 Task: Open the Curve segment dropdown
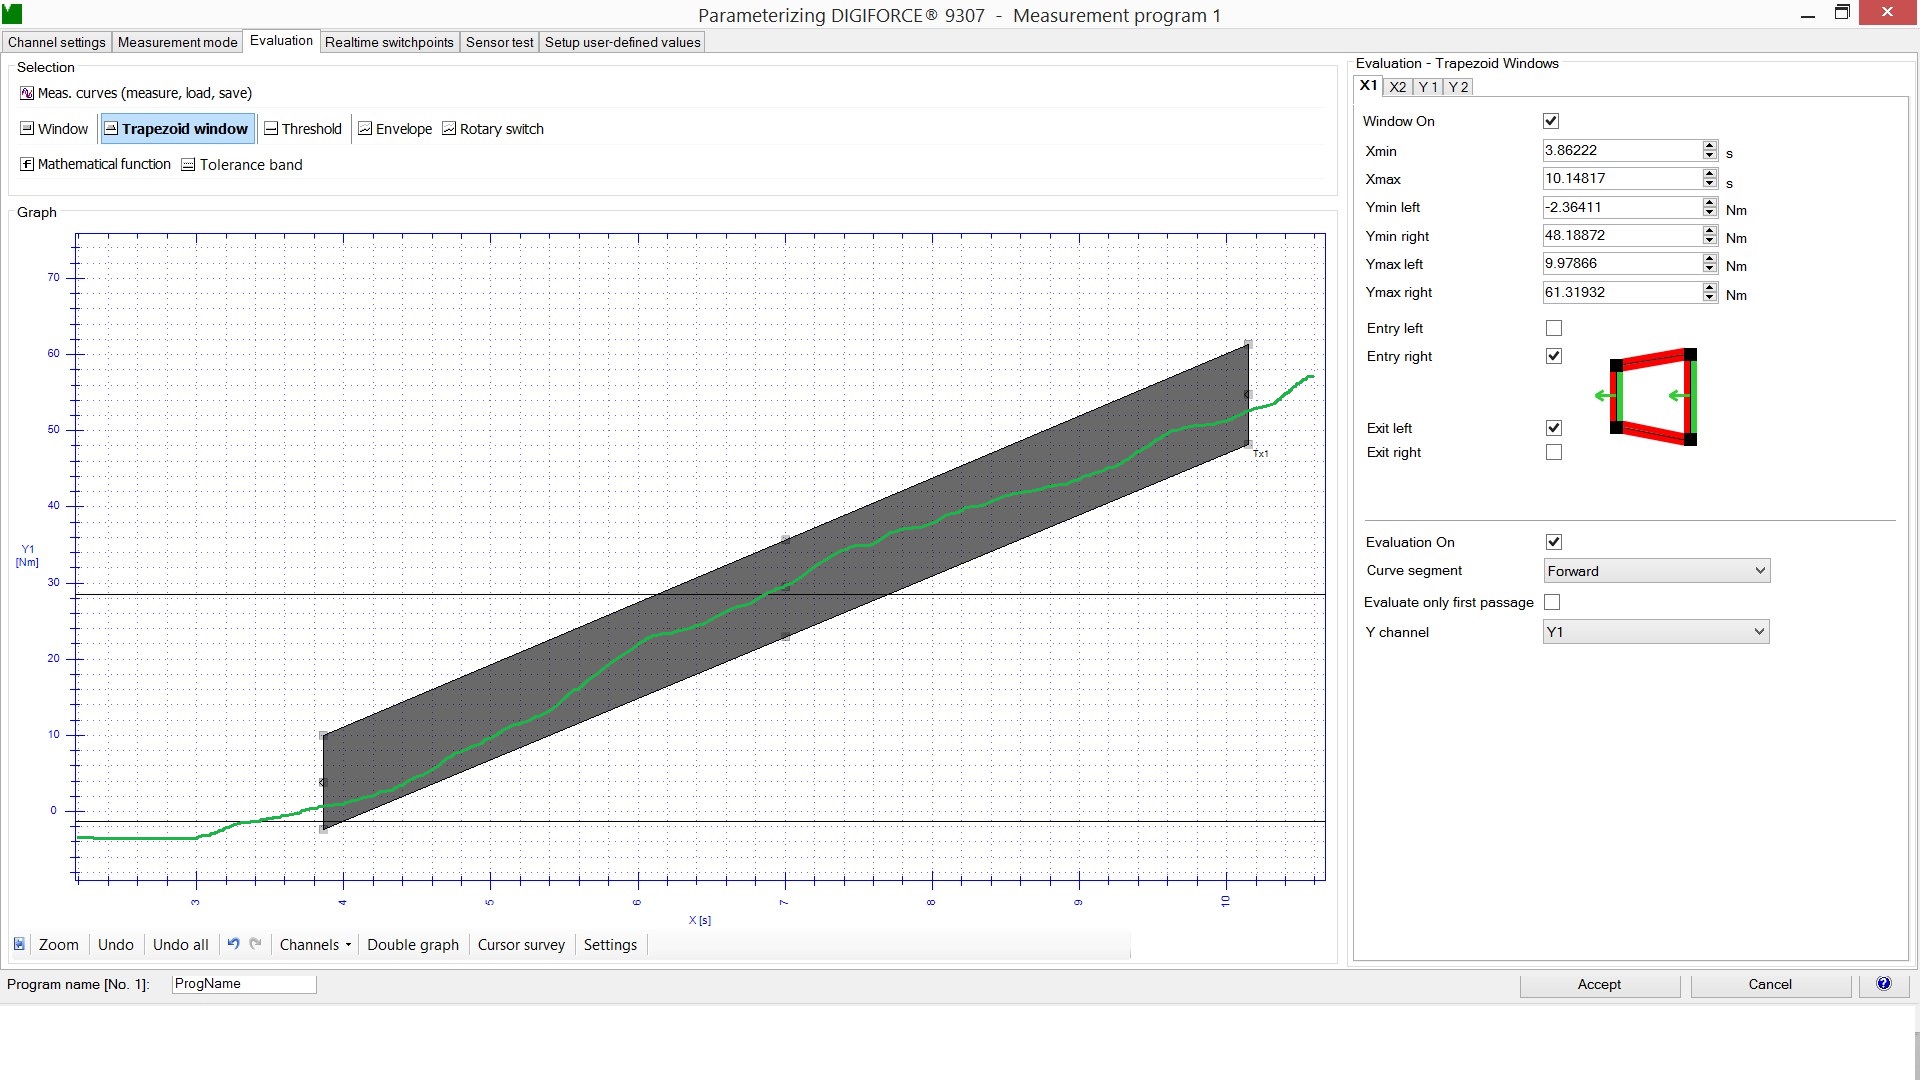pyautogui.click(x=1656, y=571)
